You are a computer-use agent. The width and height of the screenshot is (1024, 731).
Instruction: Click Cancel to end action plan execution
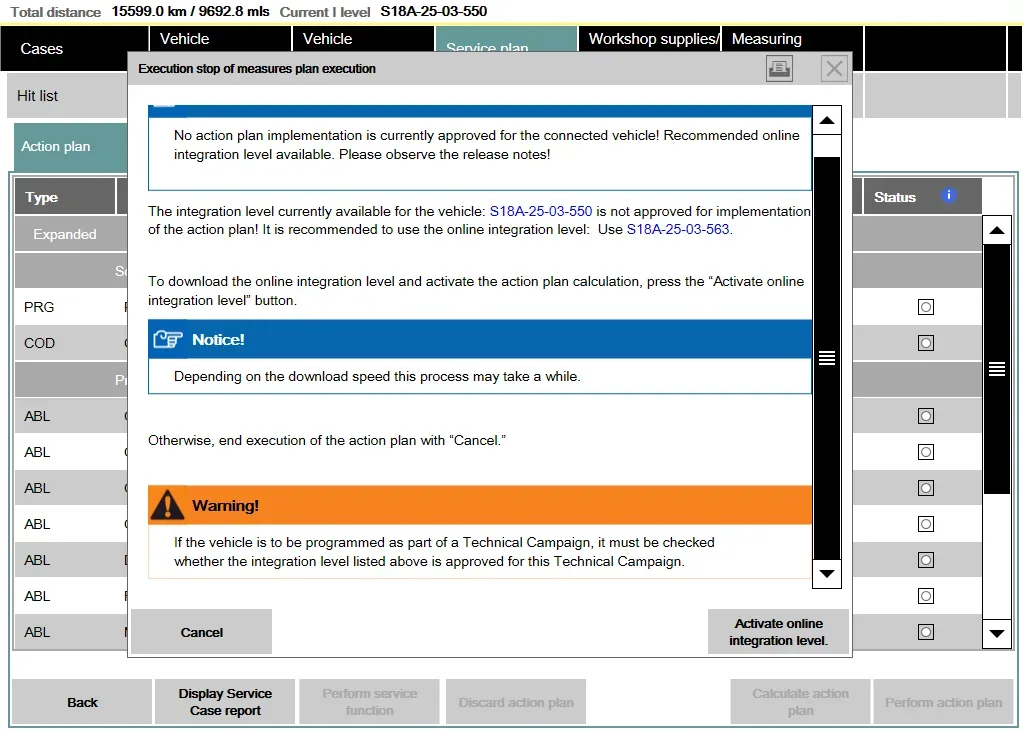[x=201, y=632]
